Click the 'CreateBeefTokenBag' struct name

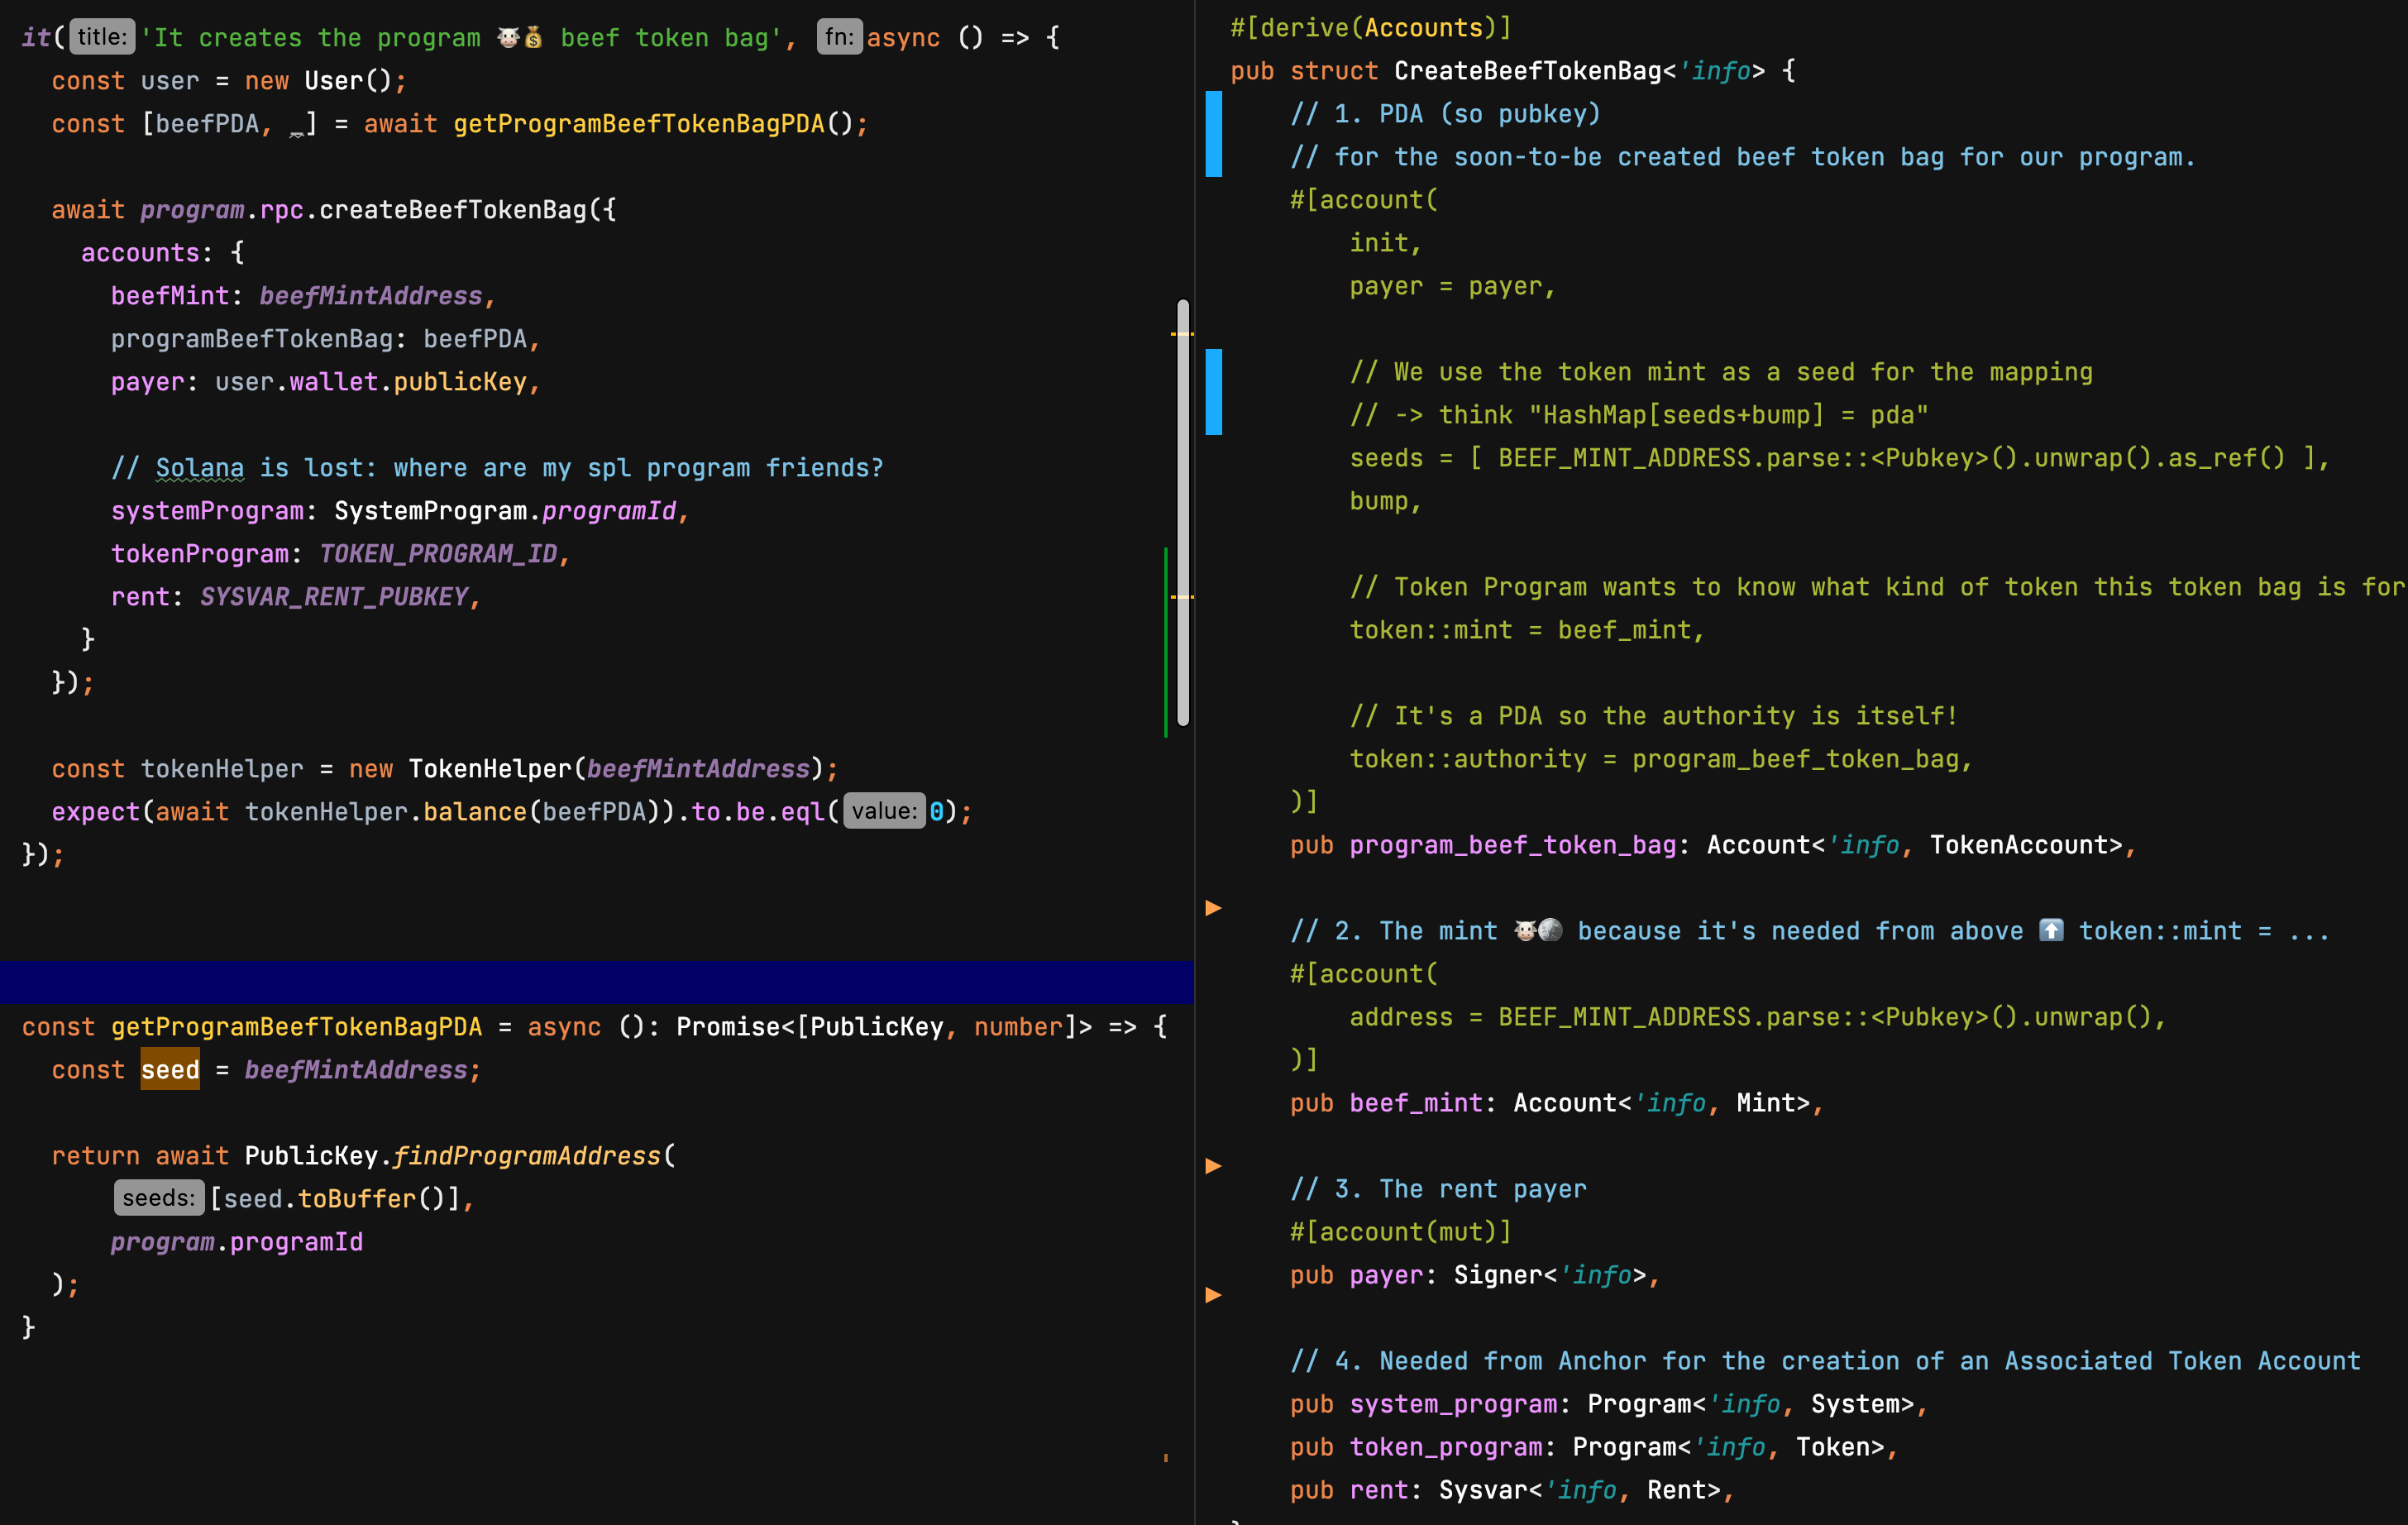(1528, 71)
